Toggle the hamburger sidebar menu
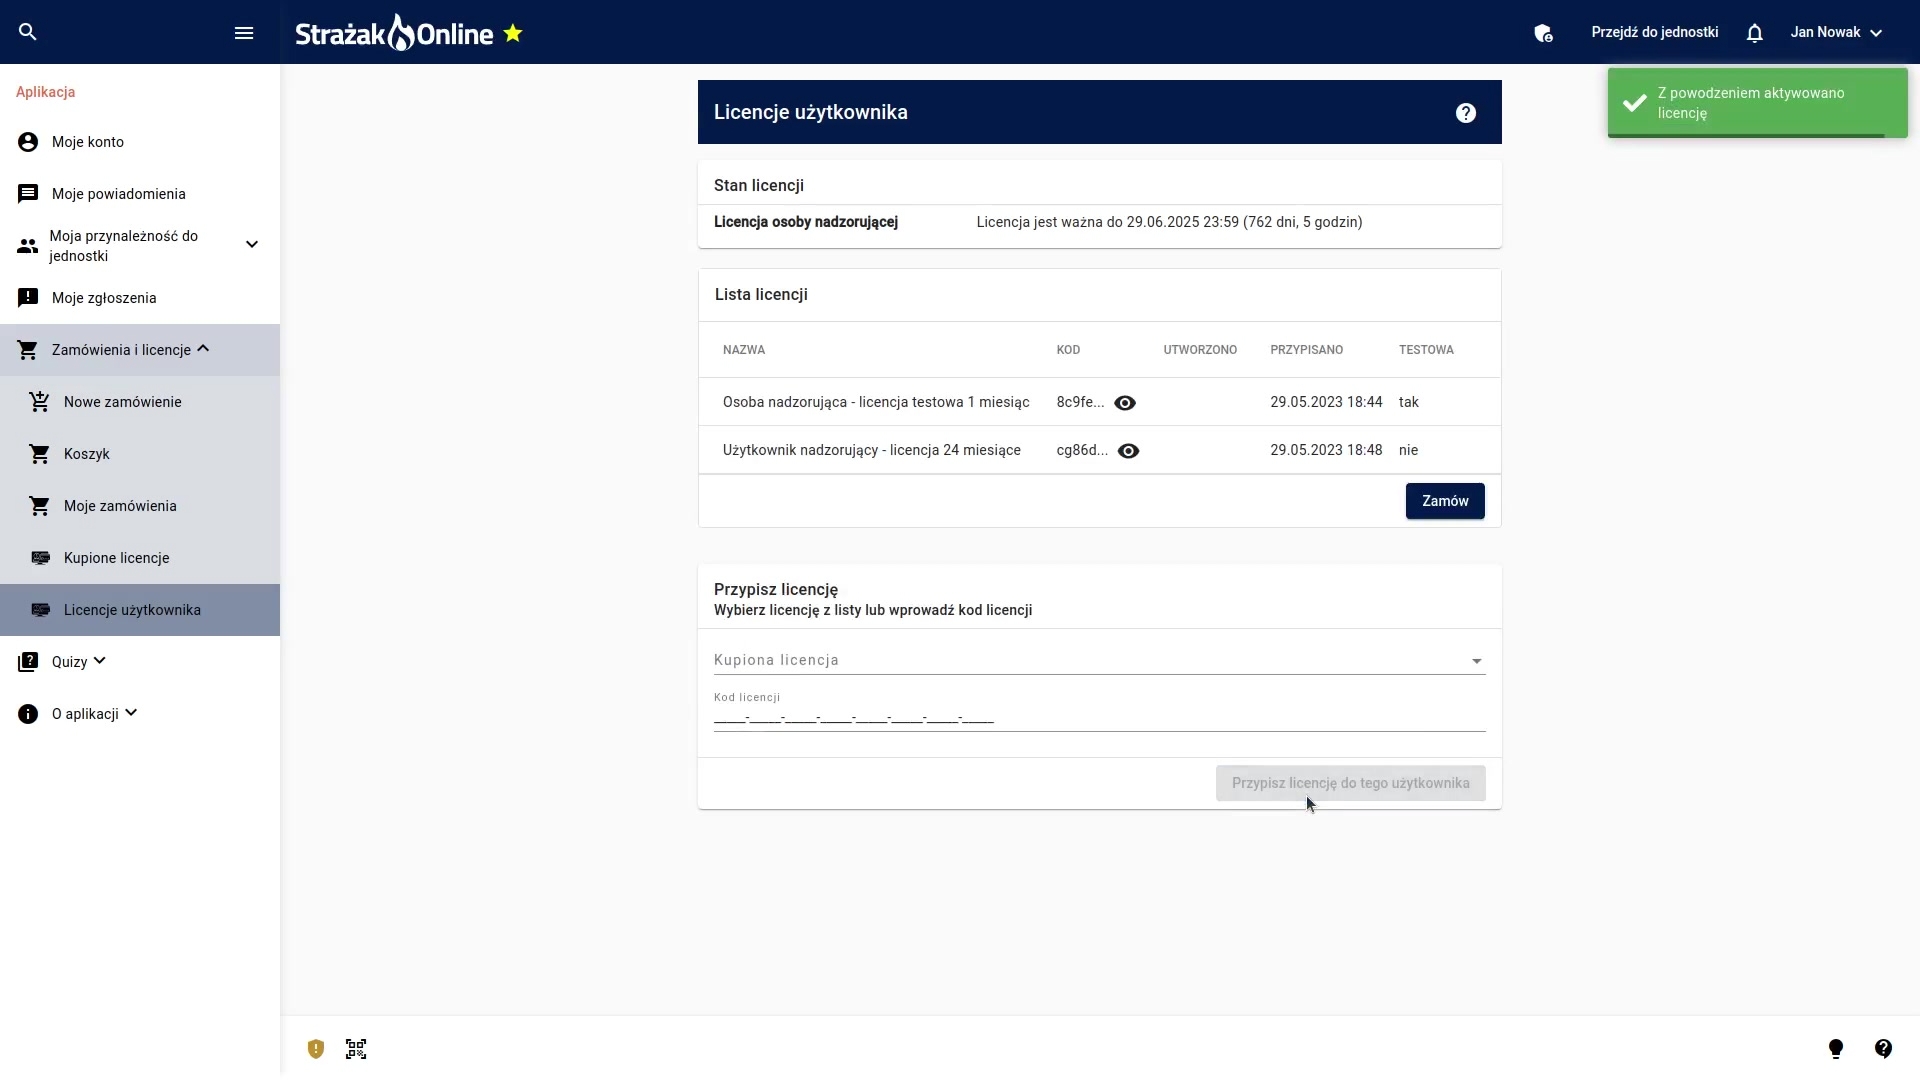 point(244,33)
